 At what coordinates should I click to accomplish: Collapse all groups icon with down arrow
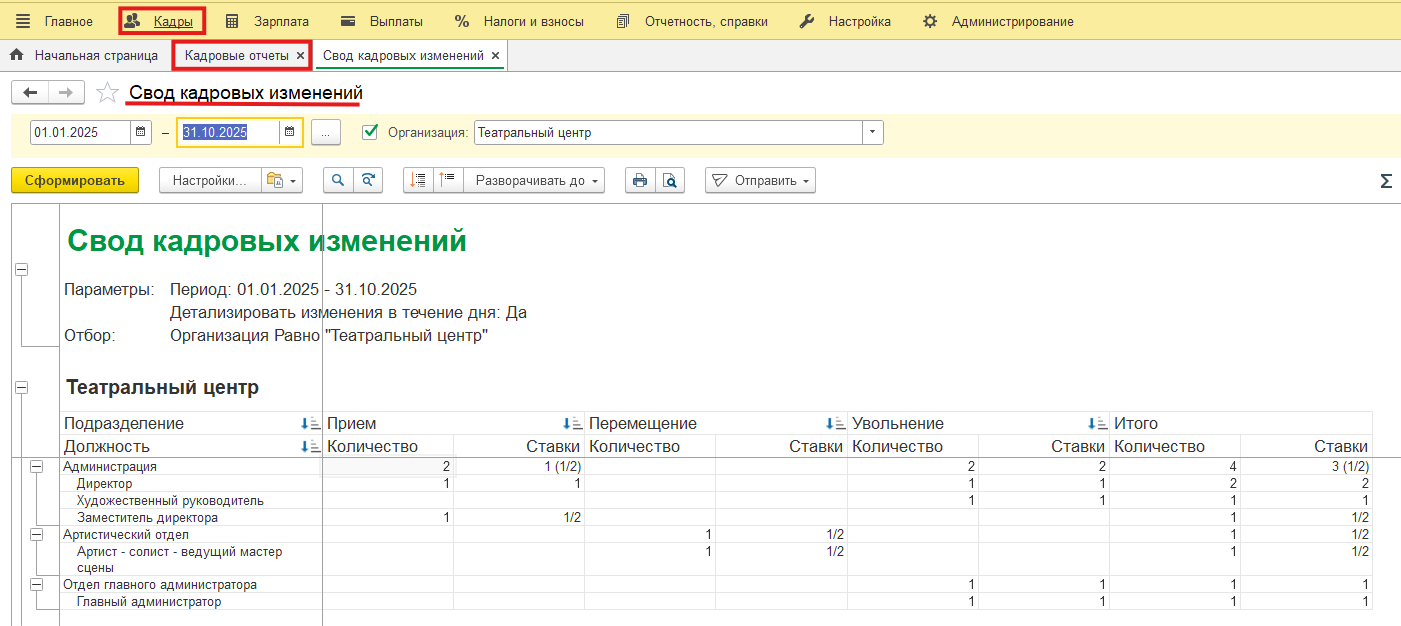tap(418, 181)
